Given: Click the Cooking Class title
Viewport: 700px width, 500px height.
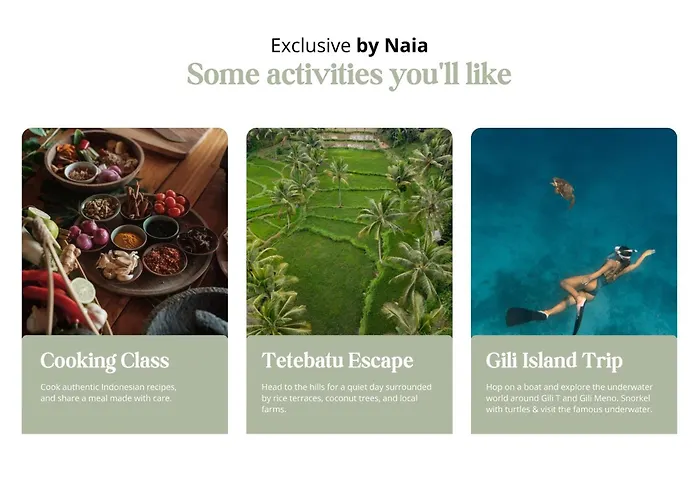Looking at the screenshot, I should tap(104, 360).
